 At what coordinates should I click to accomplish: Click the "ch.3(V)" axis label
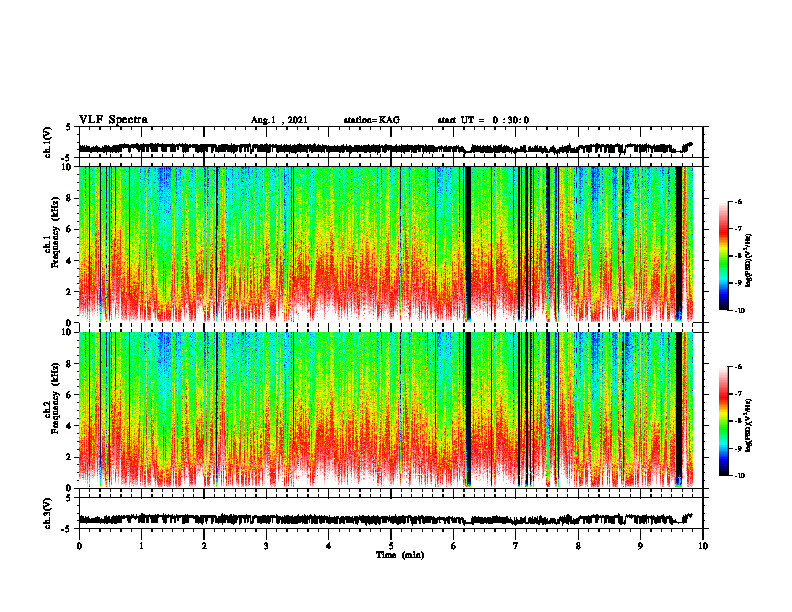pos(48,513)
